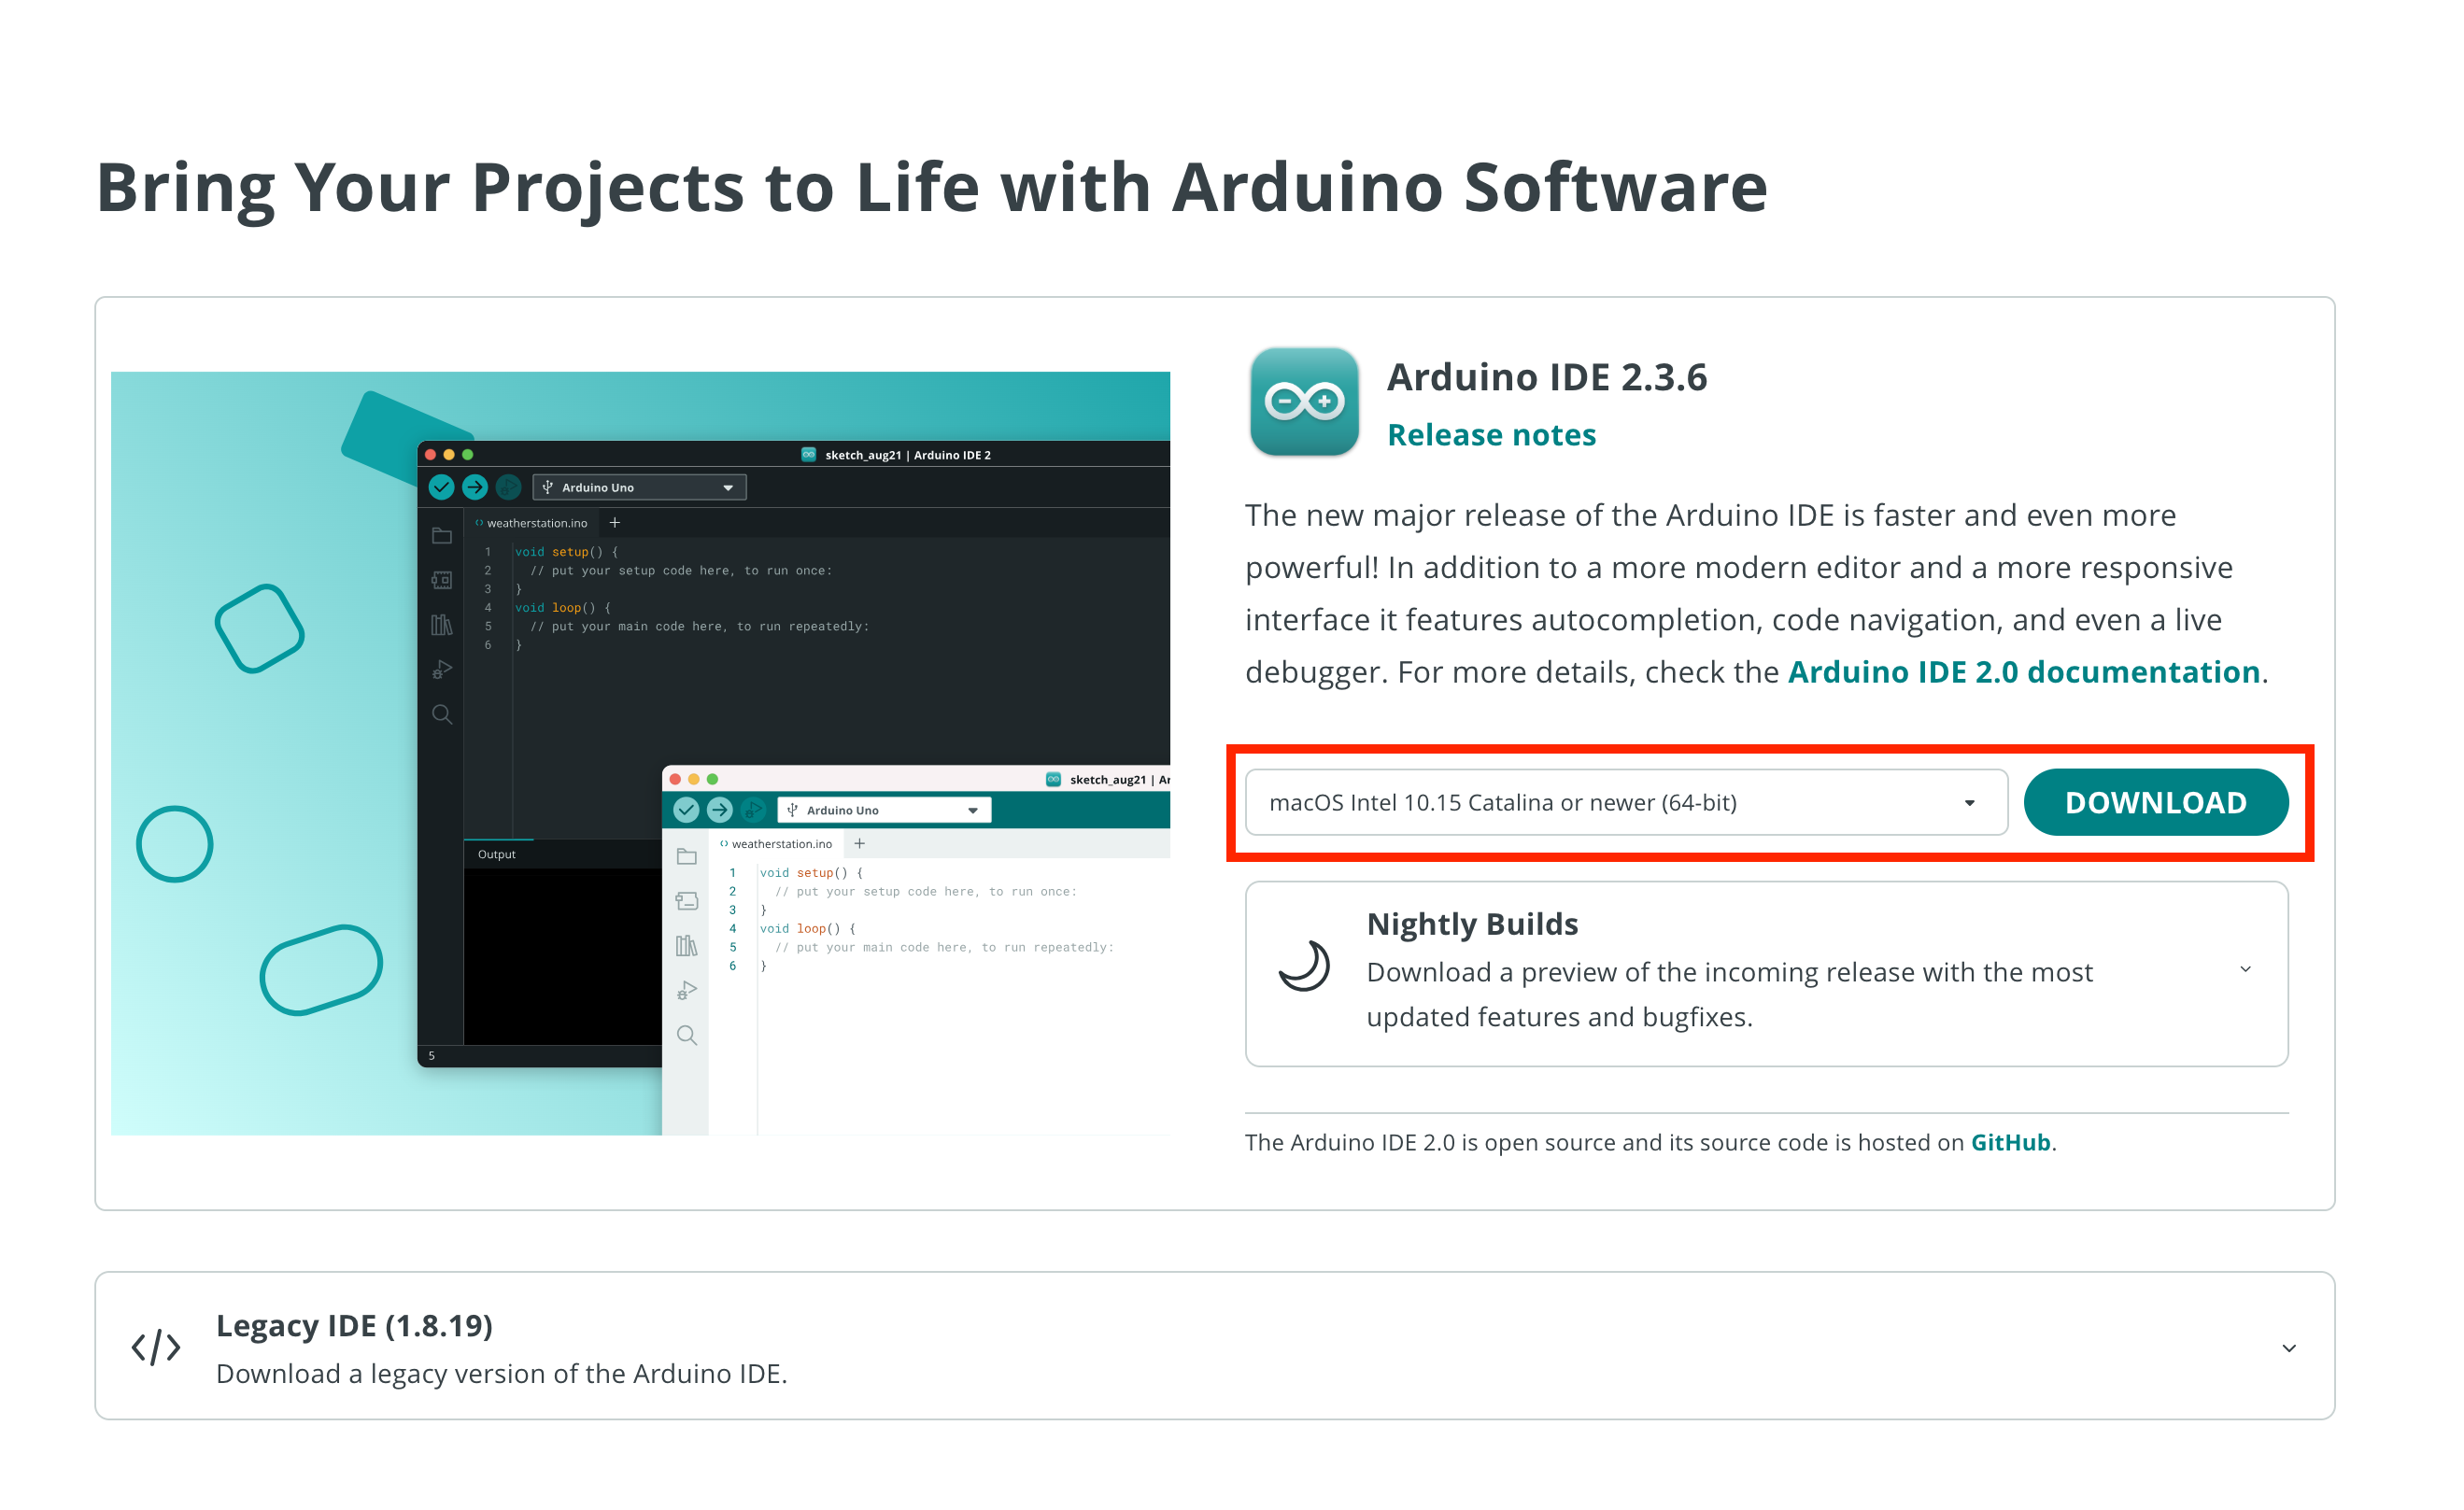Click the boards manager icon in dark sidebar
This screenshot has height=1510, width=2464.
tap(441, 580)
